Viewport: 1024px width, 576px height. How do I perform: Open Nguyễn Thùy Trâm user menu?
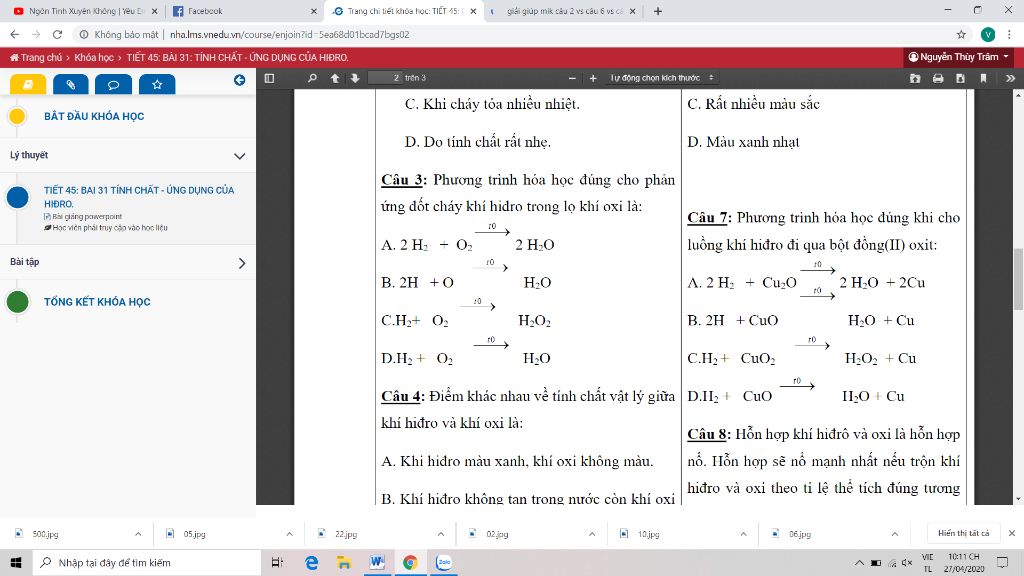pos(958,57)
